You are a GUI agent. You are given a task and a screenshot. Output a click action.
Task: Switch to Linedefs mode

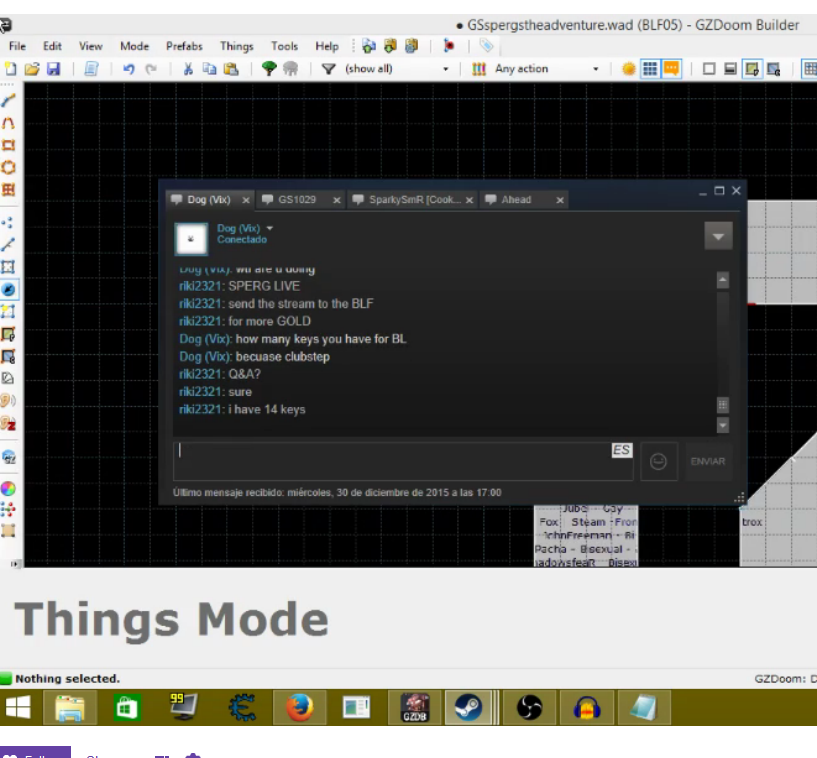pyautogui.click(x=8, y=245)
